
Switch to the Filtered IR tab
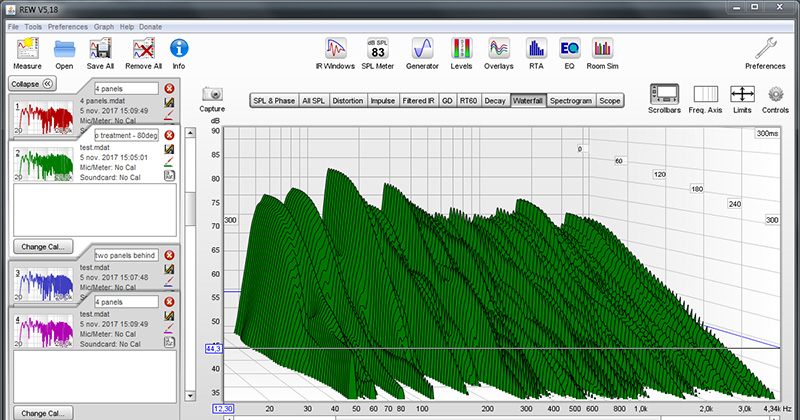pyautogui.click(x=418, y=101)
